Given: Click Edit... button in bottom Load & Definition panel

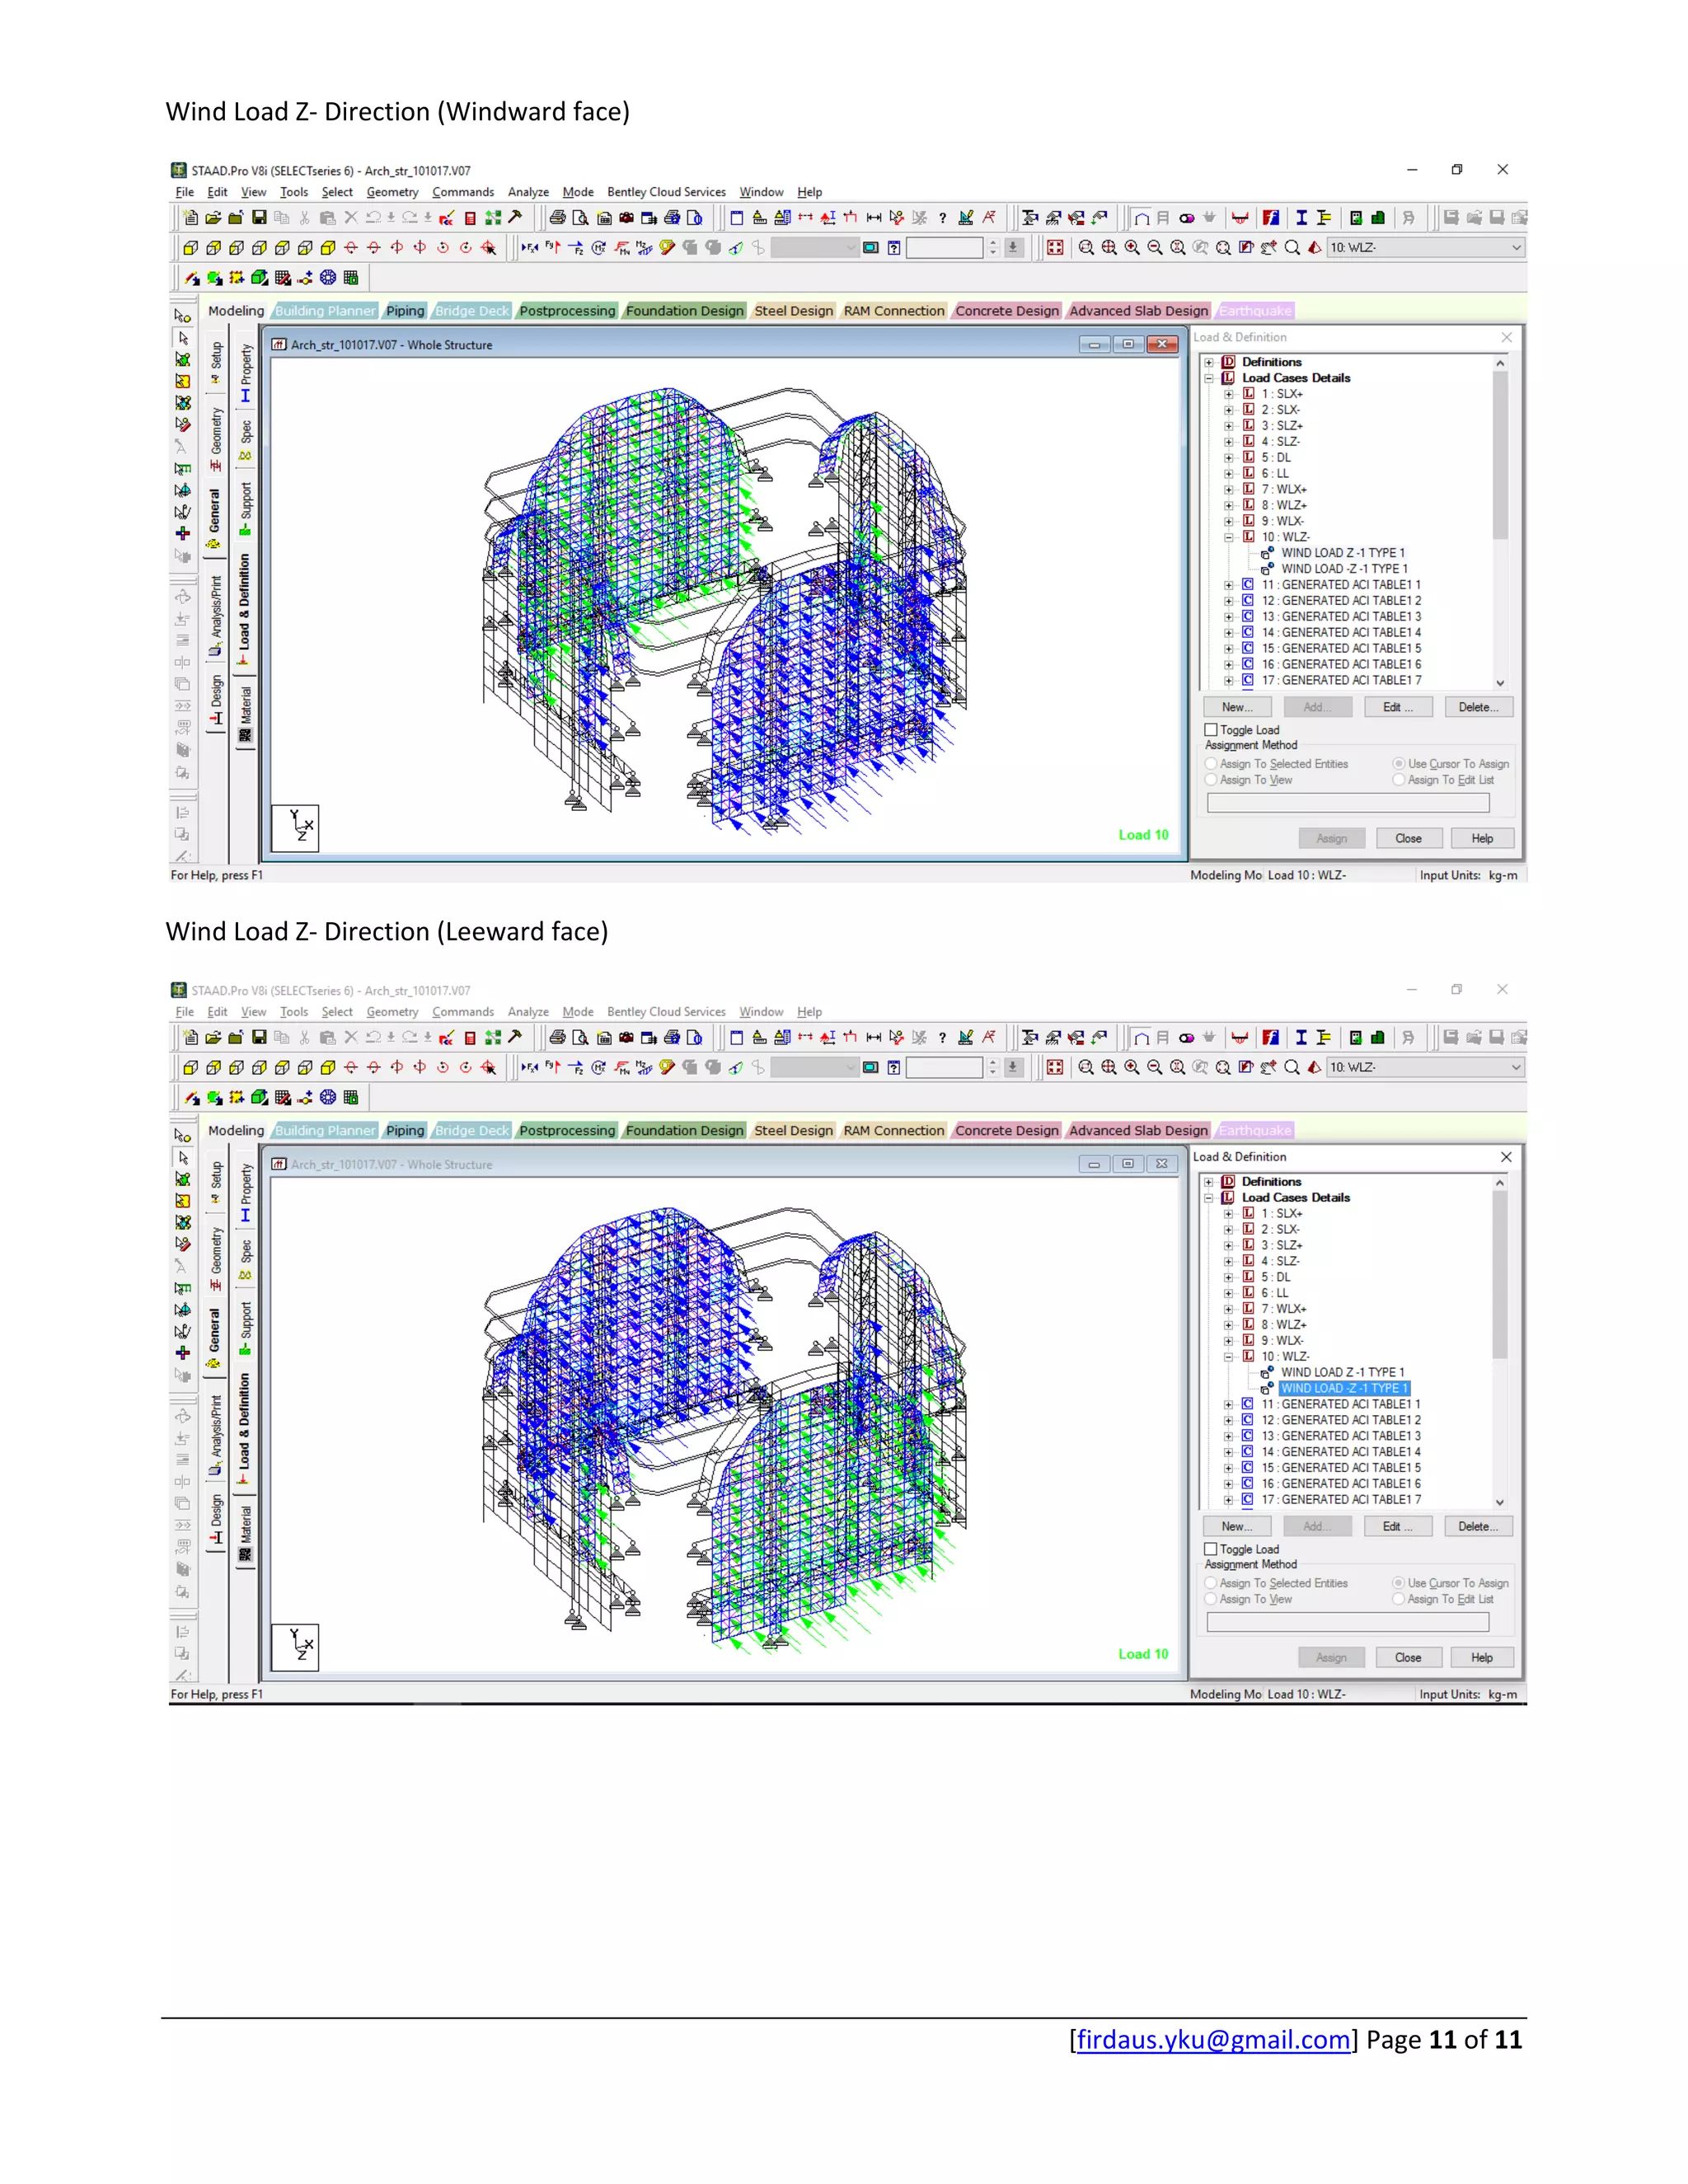Looking at the screenshot, I should tap(1397, 1526).
